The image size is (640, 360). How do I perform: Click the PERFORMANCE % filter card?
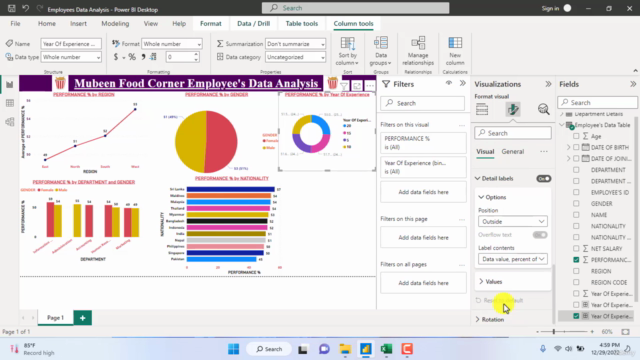point(423,143)
